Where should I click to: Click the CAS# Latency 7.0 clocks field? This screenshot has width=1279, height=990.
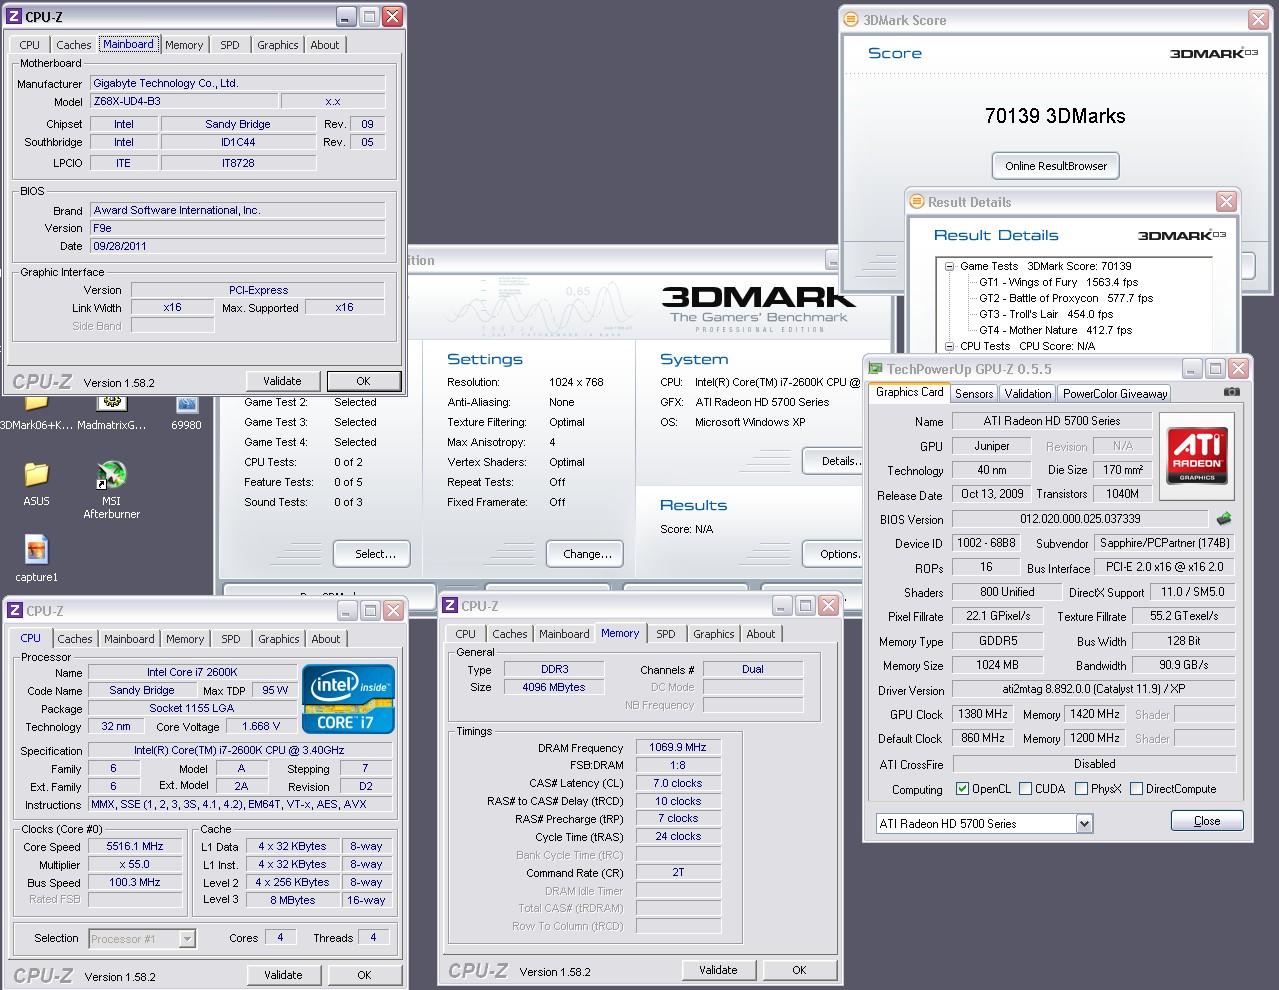[x=678, y=784]
